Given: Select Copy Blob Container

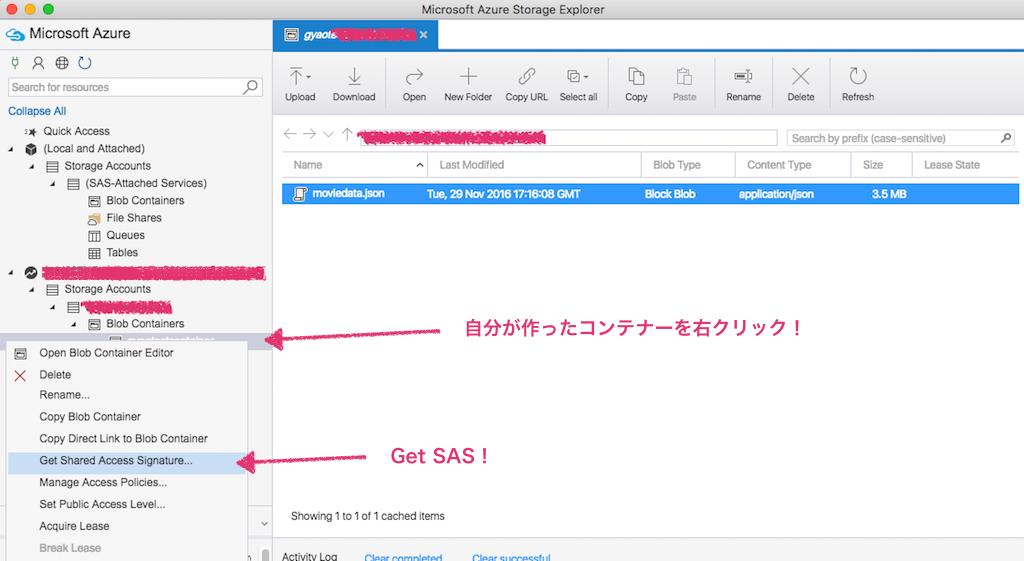Looking at the screenshot, I should (127, 417).
